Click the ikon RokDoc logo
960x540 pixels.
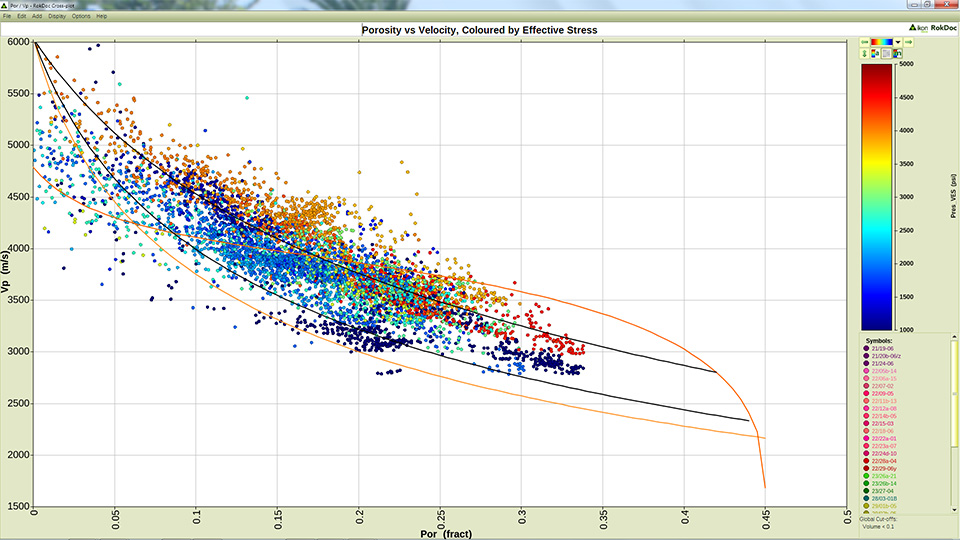[932, 28]
